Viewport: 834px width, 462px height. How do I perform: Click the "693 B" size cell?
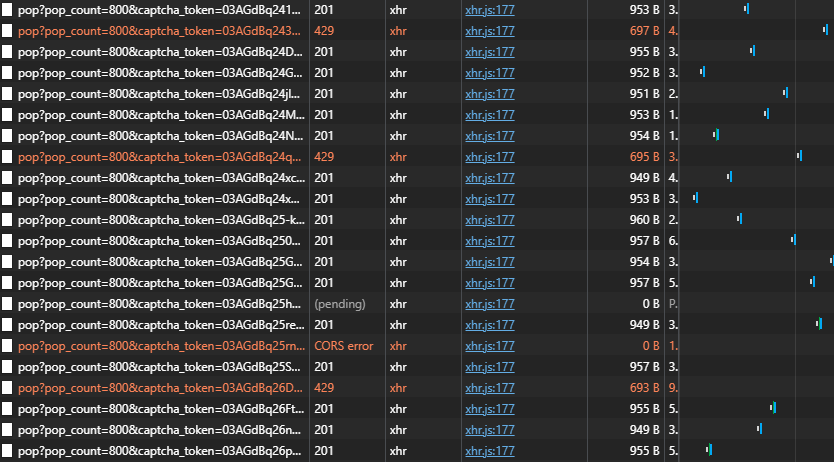pos(644,388)
